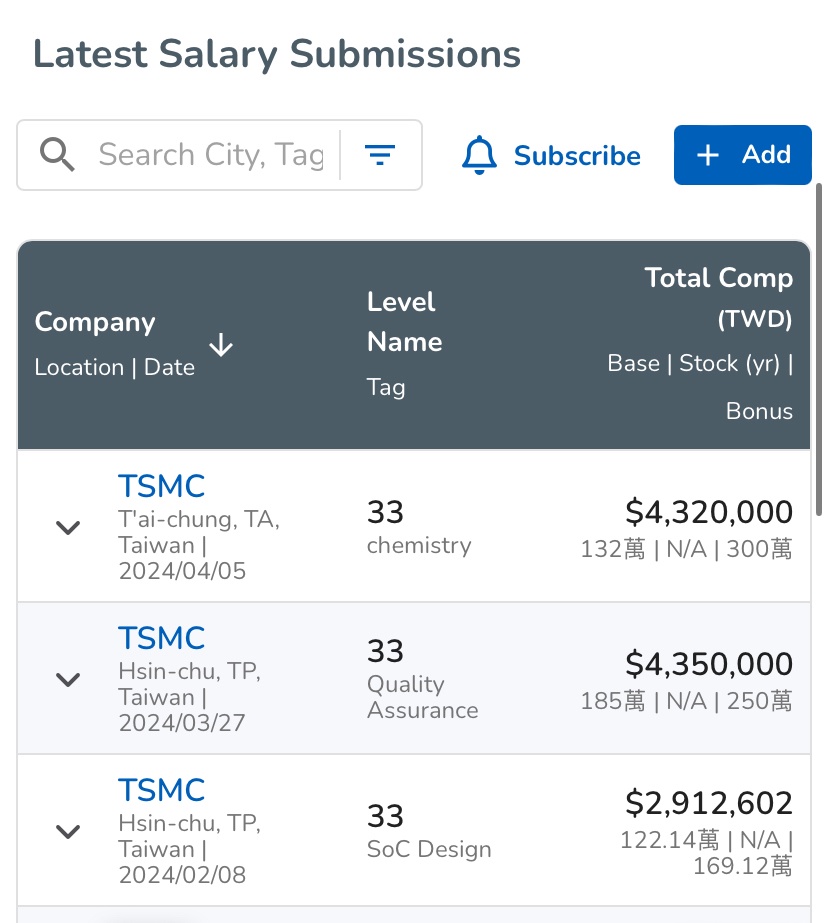Expand the TSMC Quality Assurance row chevron

point(68,679)
